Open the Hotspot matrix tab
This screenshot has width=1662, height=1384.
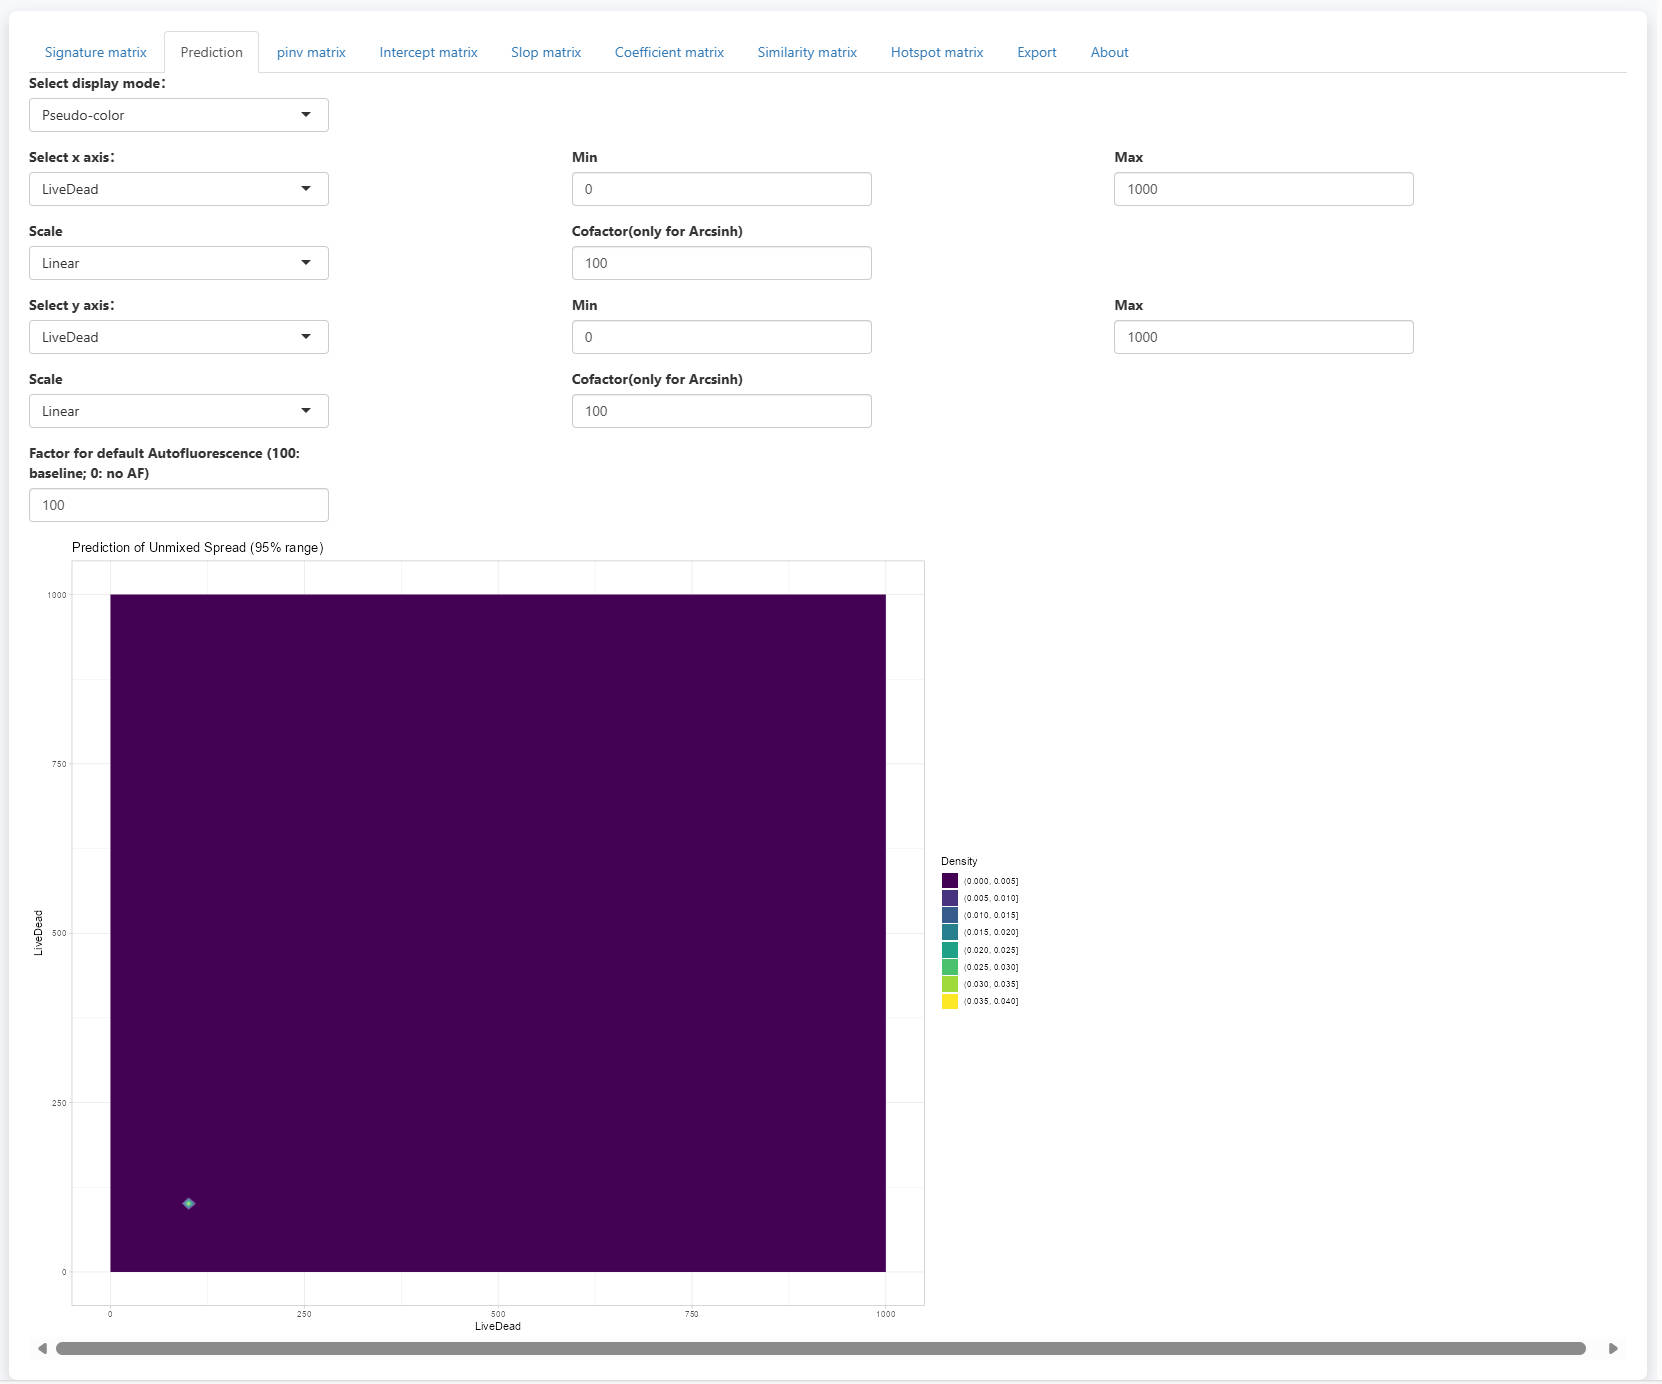(936, 52)
